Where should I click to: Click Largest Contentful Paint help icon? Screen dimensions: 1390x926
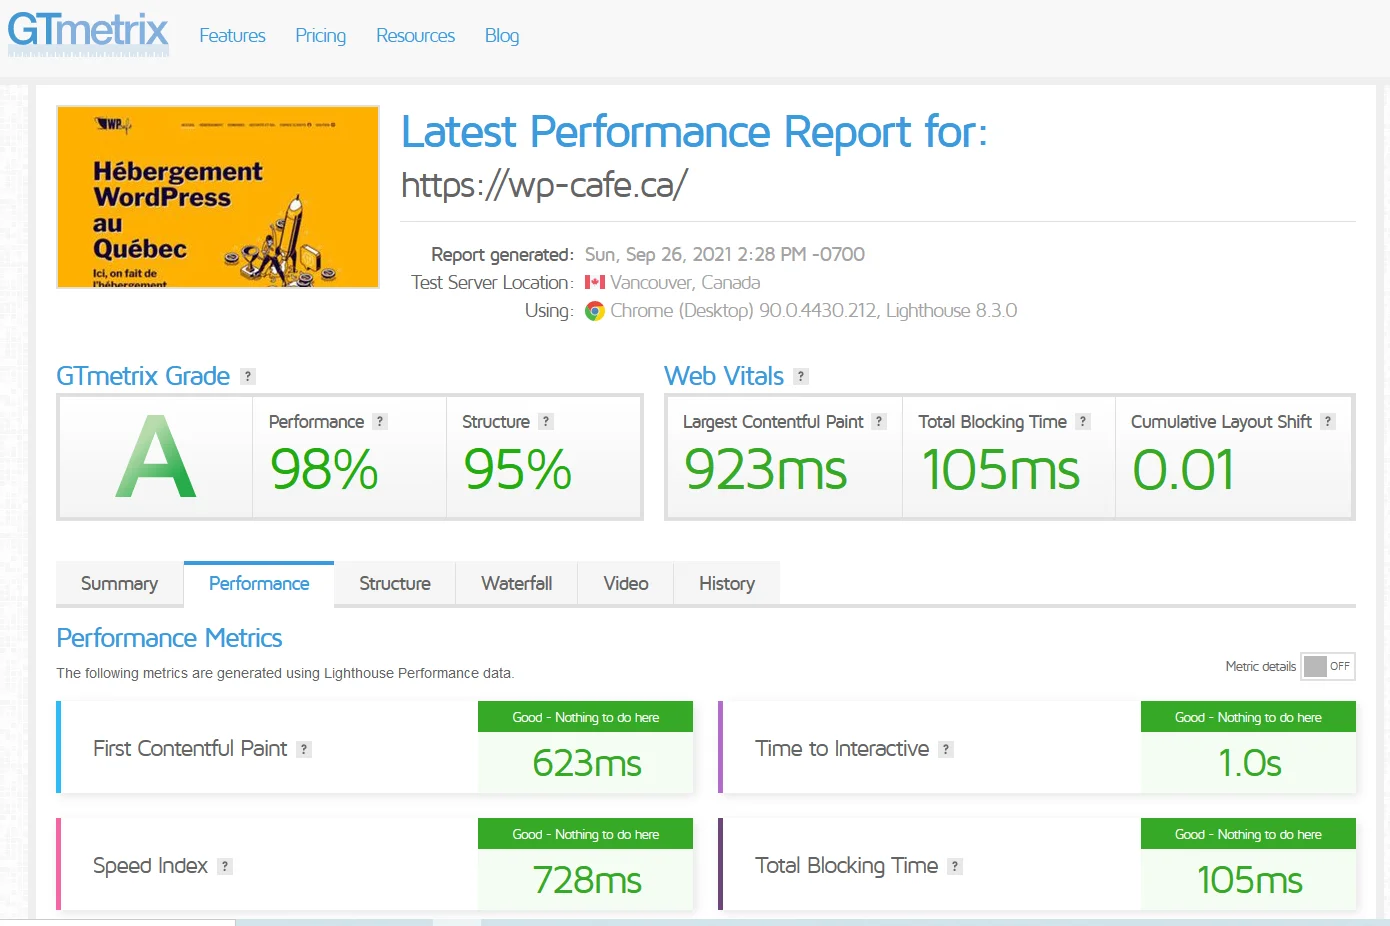pyautogui.click(x=879, y=422)
